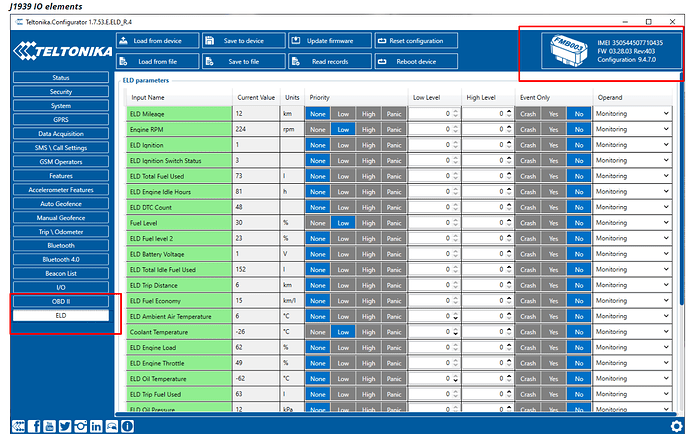The image size is (690, 434).
Task: Open the Security section
Action: point(61,92)
